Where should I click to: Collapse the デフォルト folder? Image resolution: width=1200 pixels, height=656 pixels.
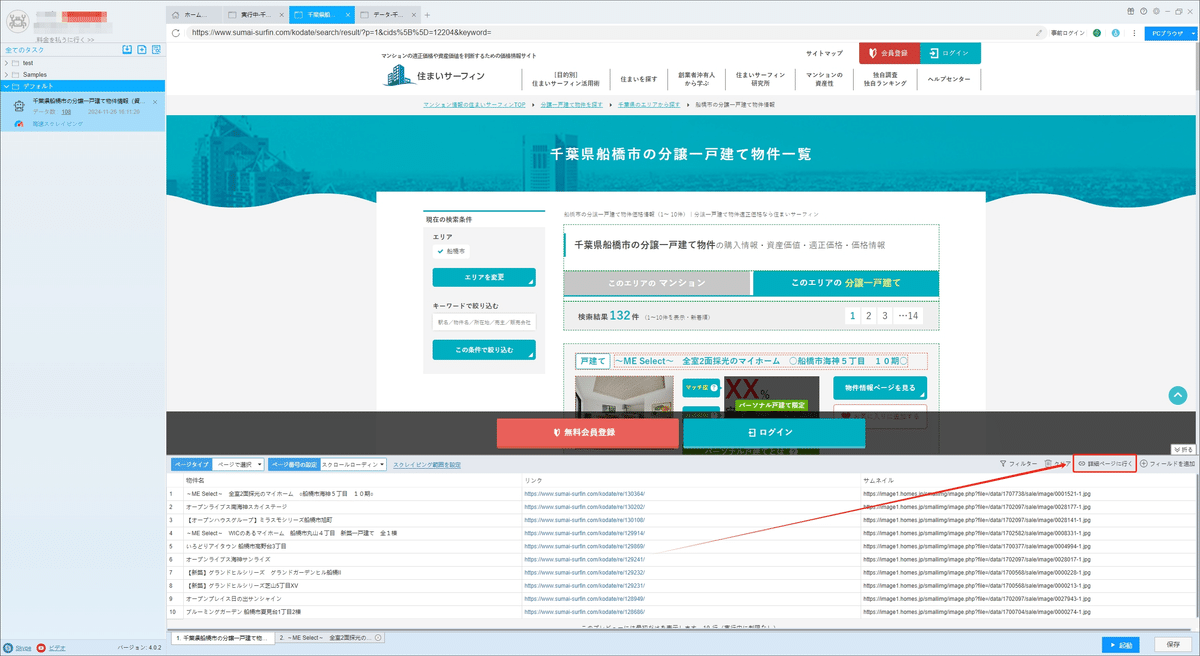click(8, 86)
